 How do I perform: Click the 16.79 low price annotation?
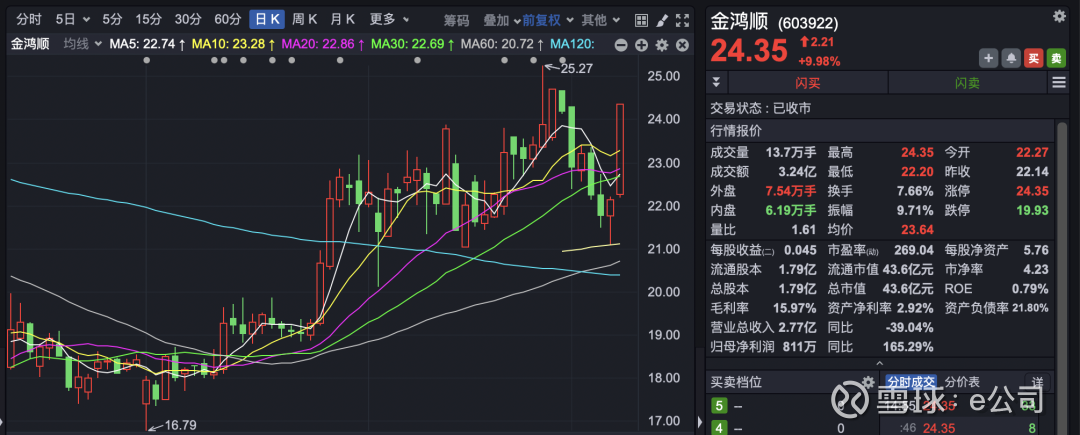pos(181,425)
